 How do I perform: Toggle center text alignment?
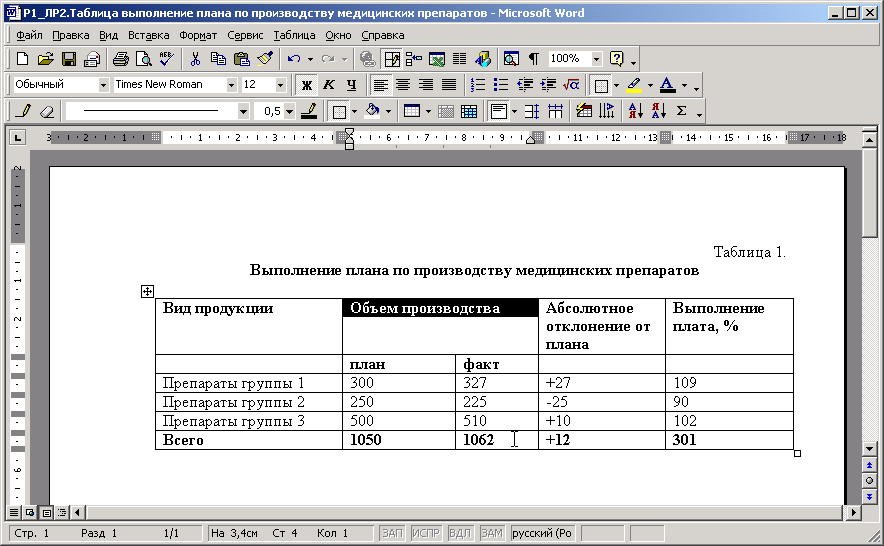click(x=403, y=85)
